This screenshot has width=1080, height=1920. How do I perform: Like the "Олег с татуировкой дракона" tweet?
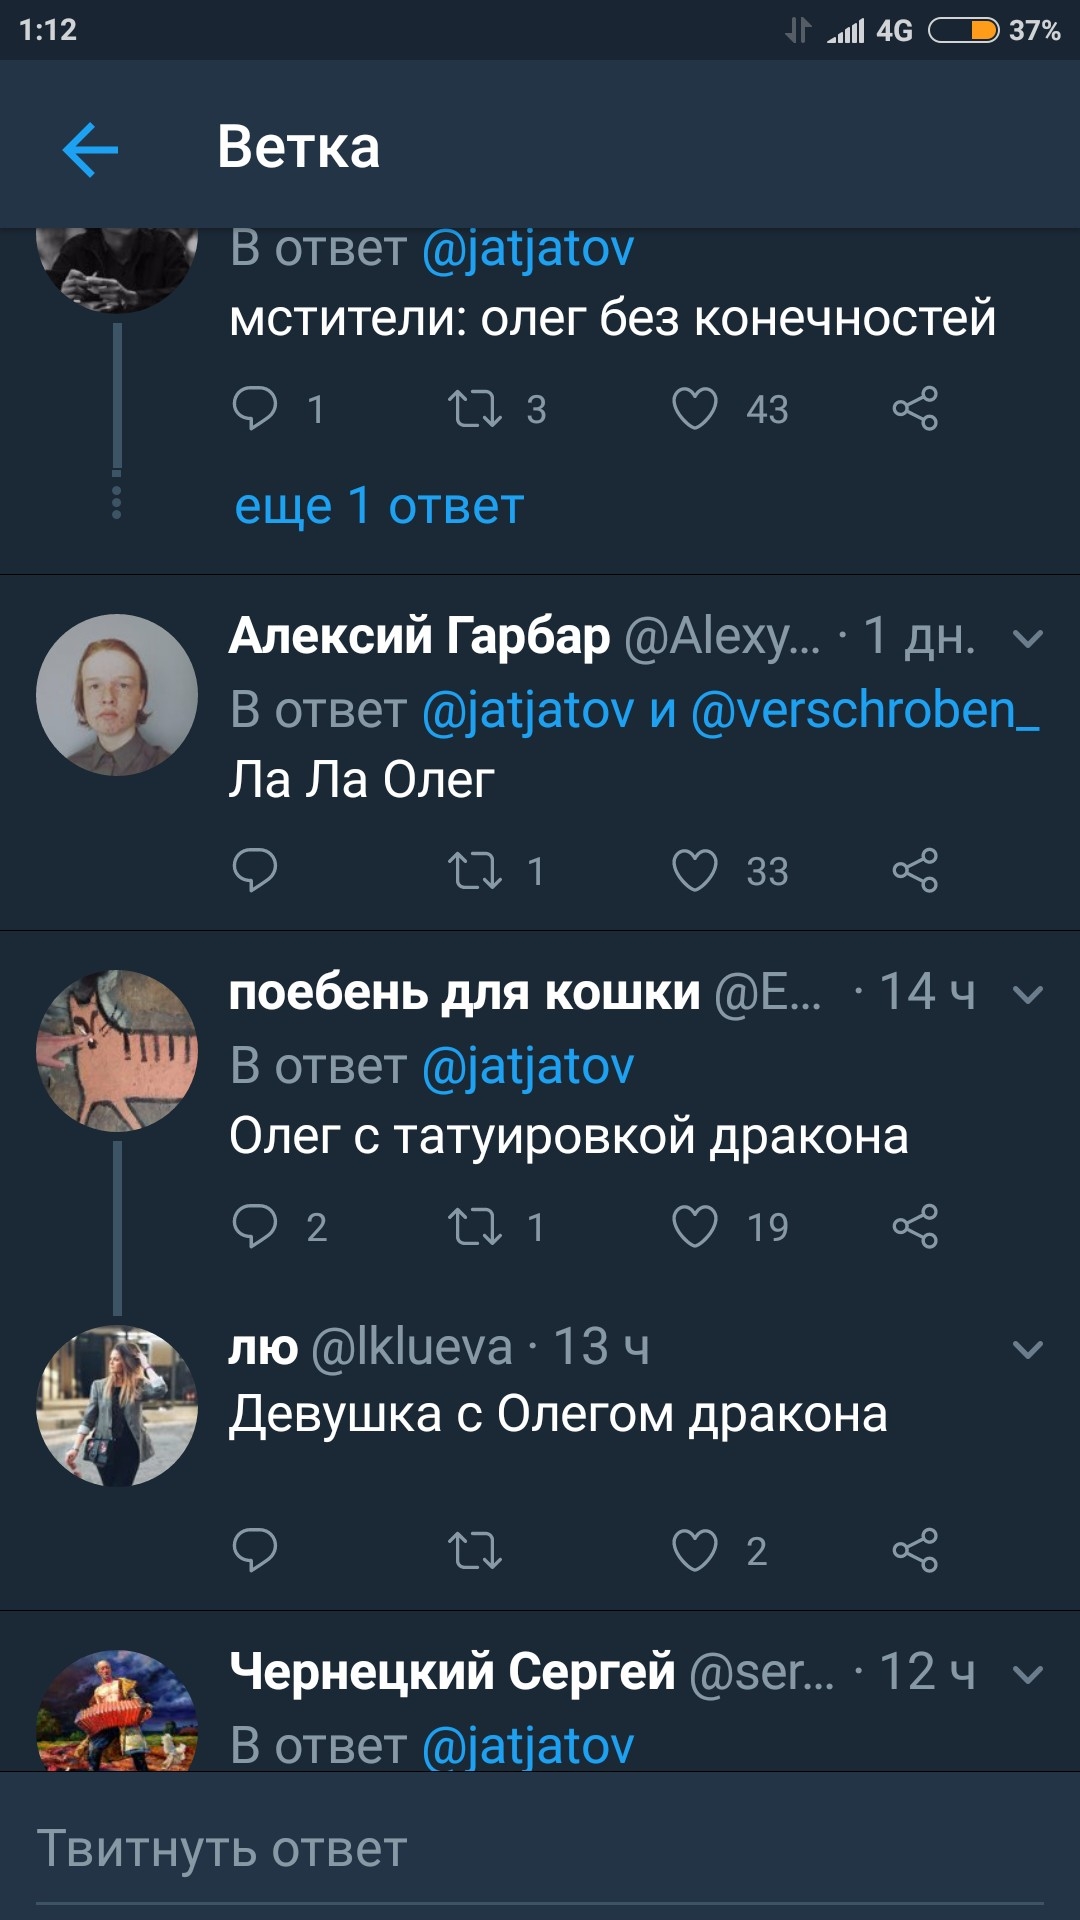695,1227
